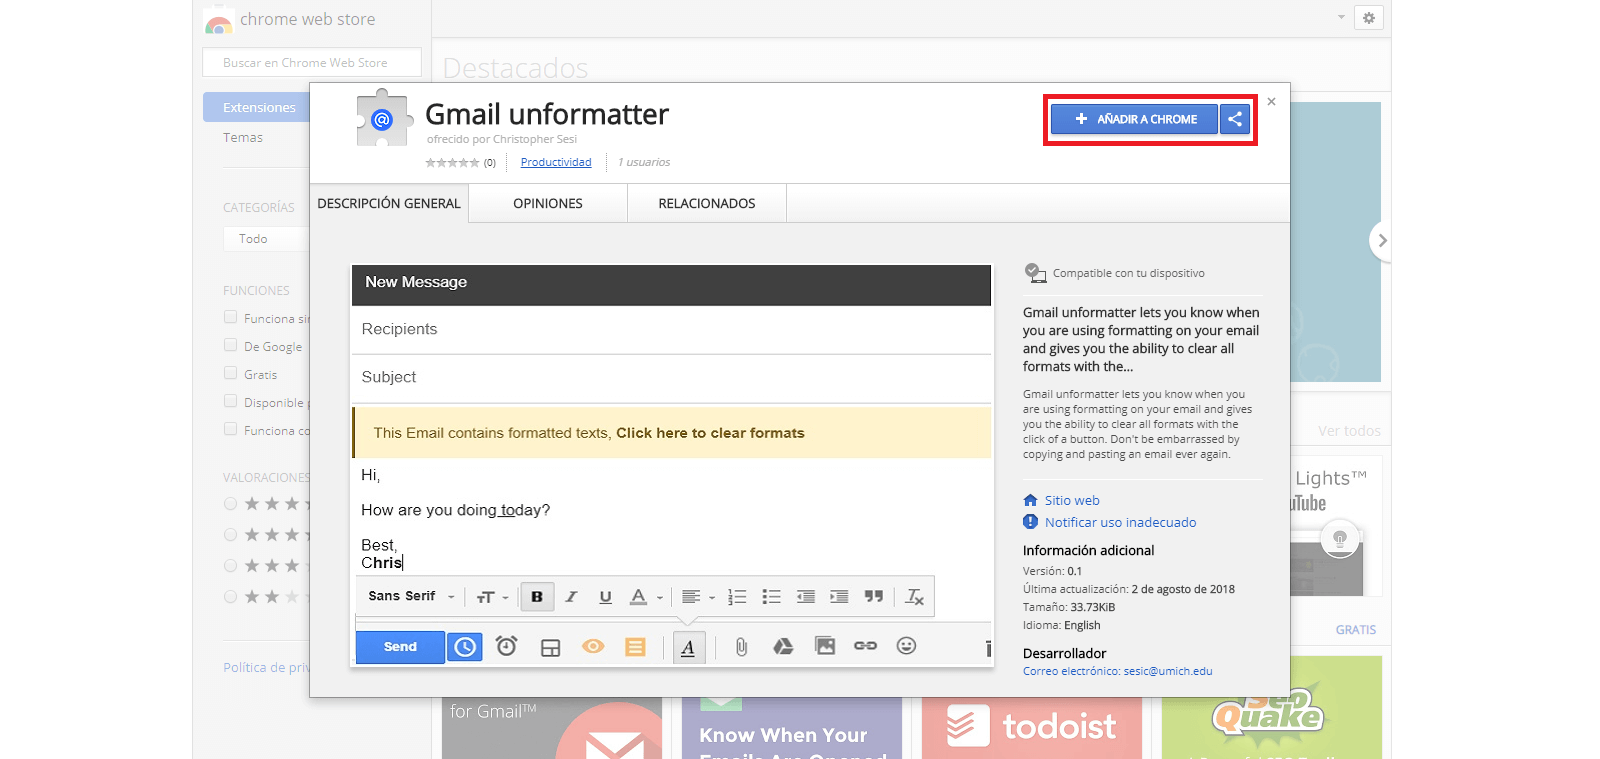Toggle the Gratis checkbox
This screenshot has width=1600, height=759.
231,373
